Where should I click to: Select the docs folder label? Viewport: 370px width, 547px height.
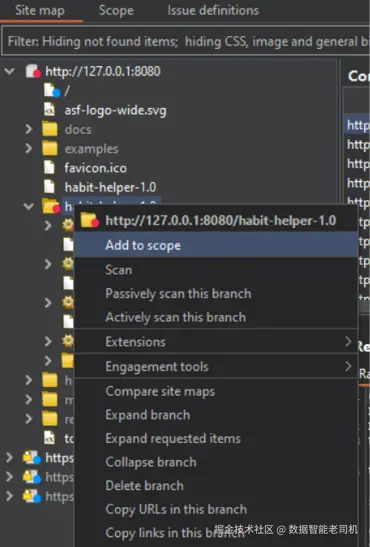click(78, 129)
